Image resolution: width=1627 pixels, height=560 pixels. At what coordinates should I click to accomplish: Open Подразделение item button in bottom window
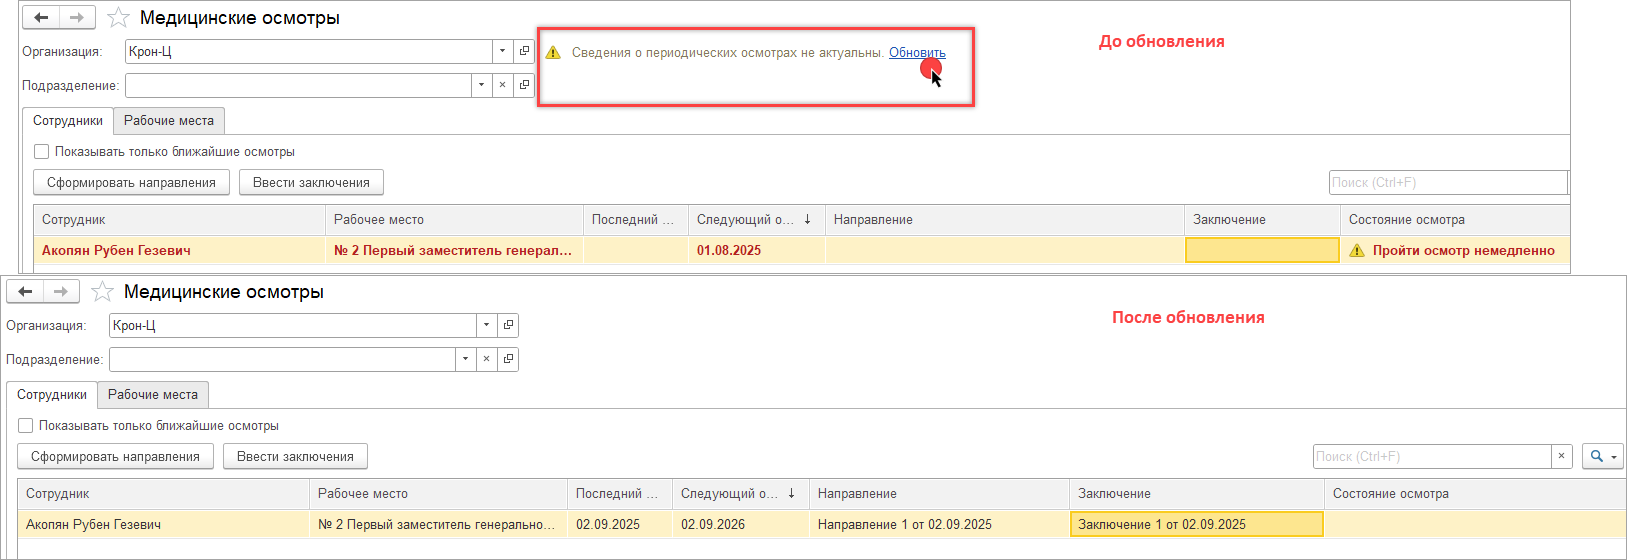tap(508, 359)
